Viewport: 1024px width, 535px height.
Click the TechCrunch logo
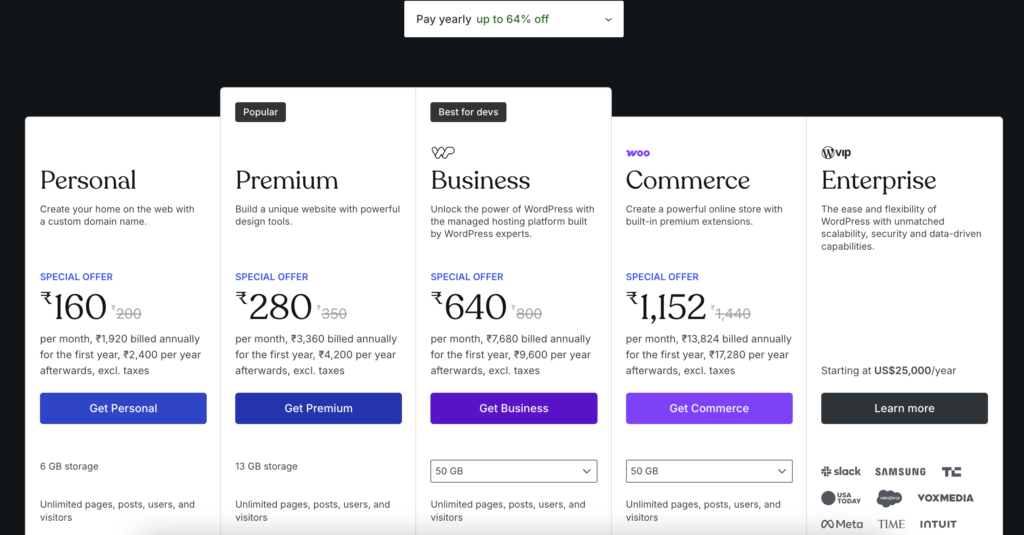coord(951,471)
